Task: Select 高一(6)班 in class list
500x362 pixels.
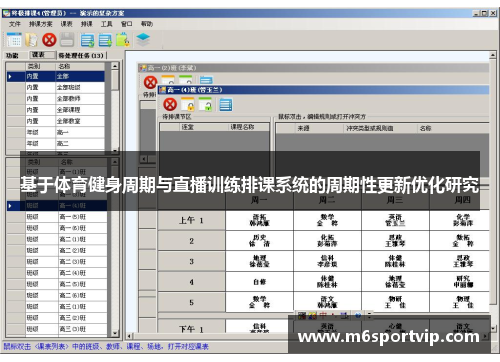Action: 57,228
